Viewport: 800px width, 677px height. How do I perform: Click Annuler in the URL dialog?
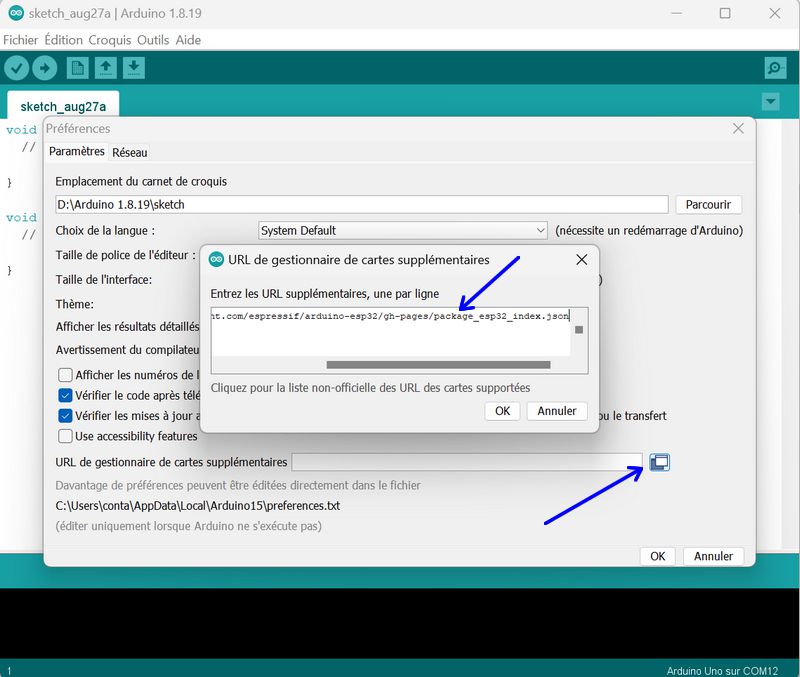pos(557,411)
